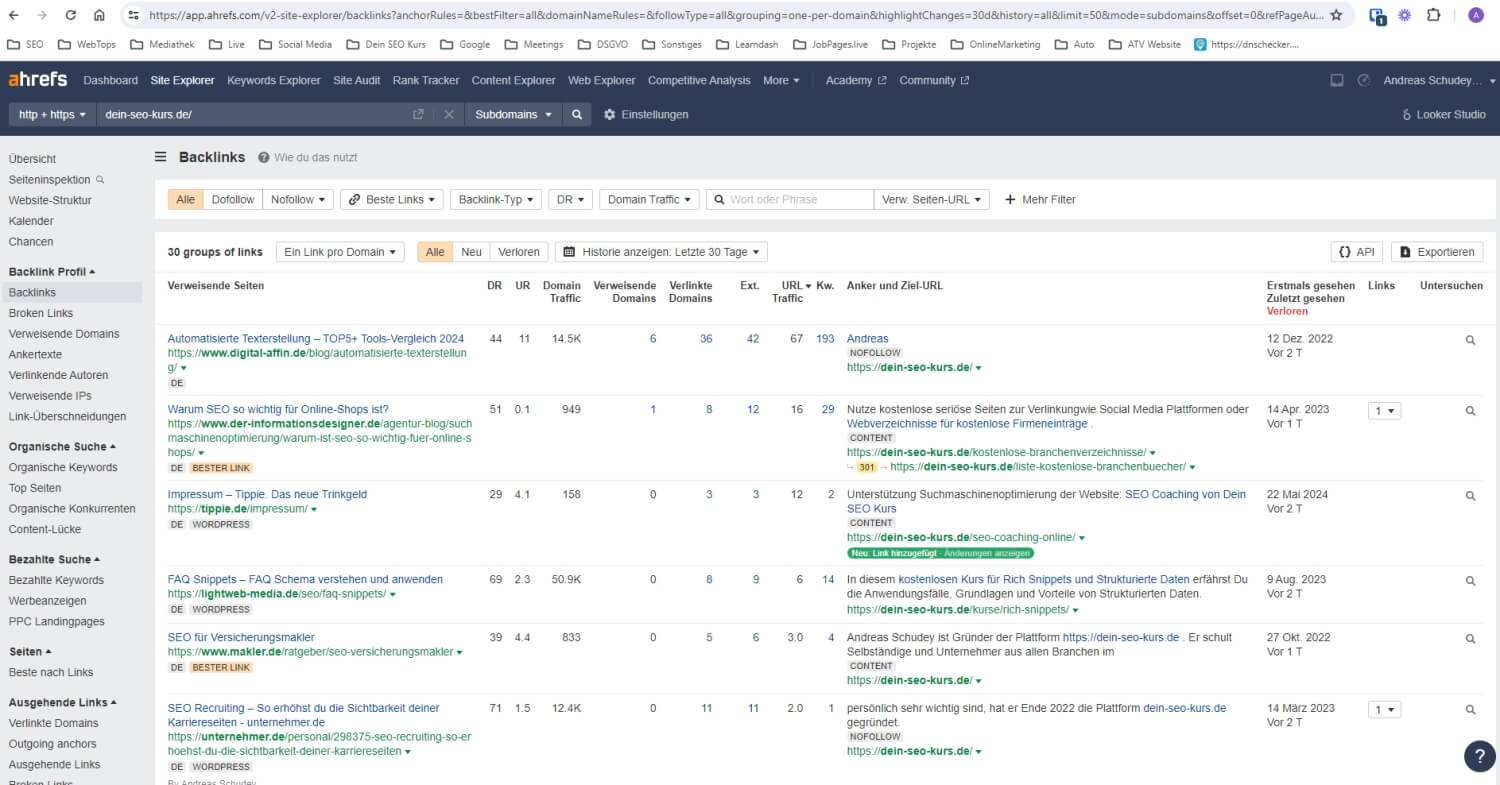The height and width of the screenshot is (785, 1500).
Task: Show only Neu links
Action: click(471, 252)
